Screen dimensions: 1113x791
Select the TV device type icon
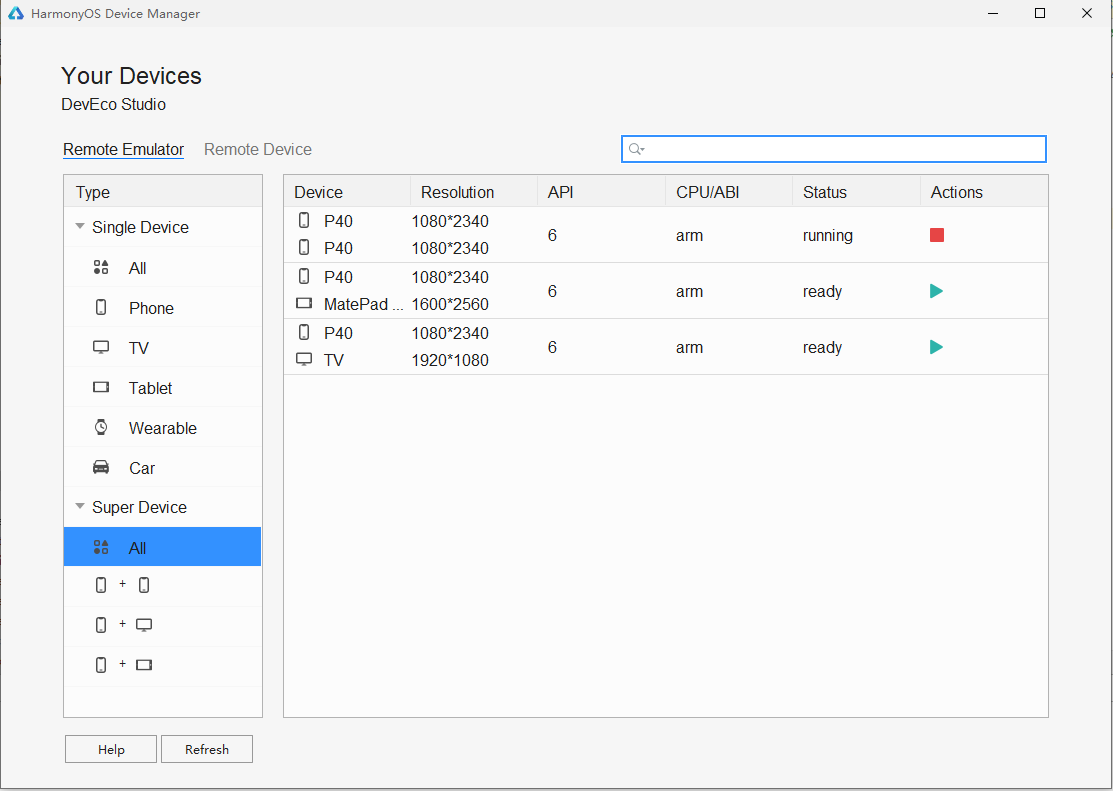tap(101, 347)
